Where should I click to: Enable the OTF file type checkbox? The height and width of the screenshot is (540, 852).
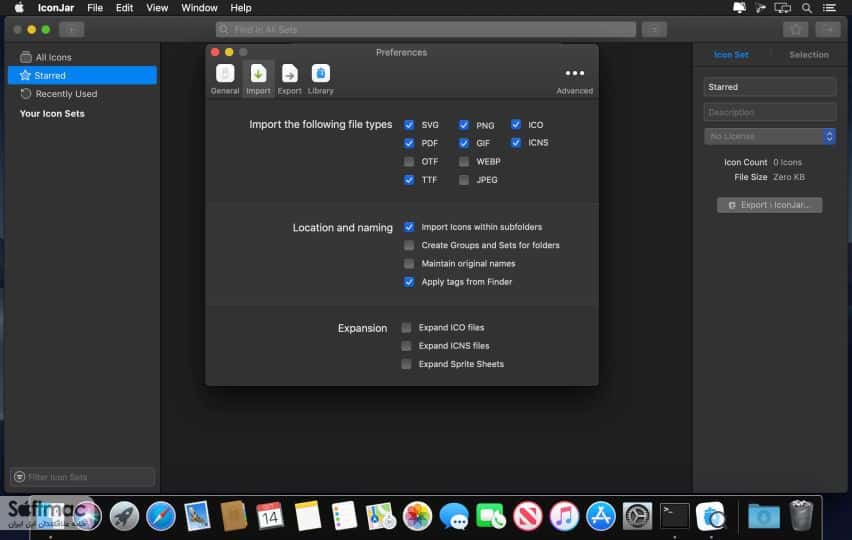[x=409, y=161]
